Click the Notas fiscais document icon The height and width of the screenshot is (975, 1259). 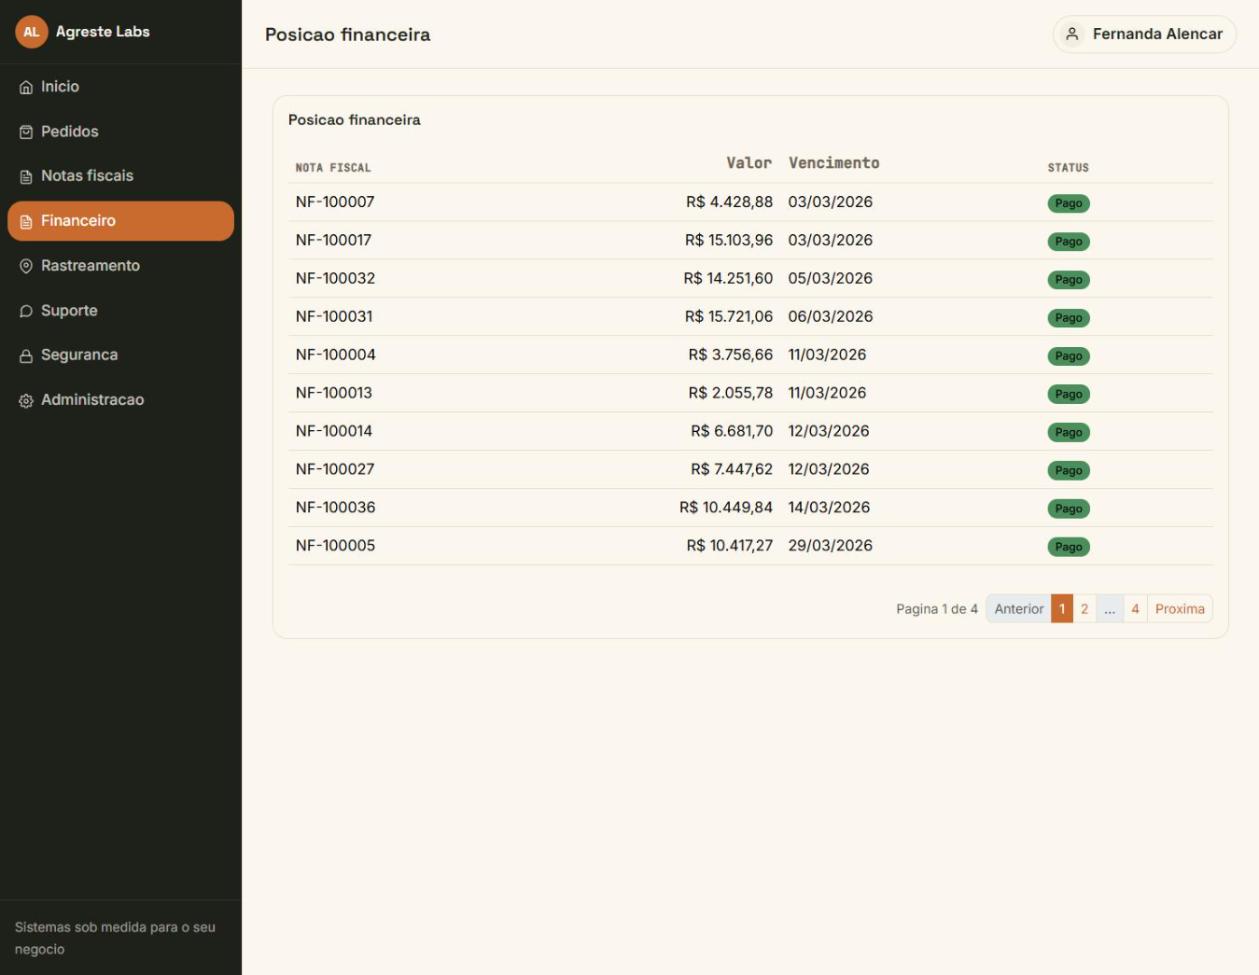click(26, 177)
